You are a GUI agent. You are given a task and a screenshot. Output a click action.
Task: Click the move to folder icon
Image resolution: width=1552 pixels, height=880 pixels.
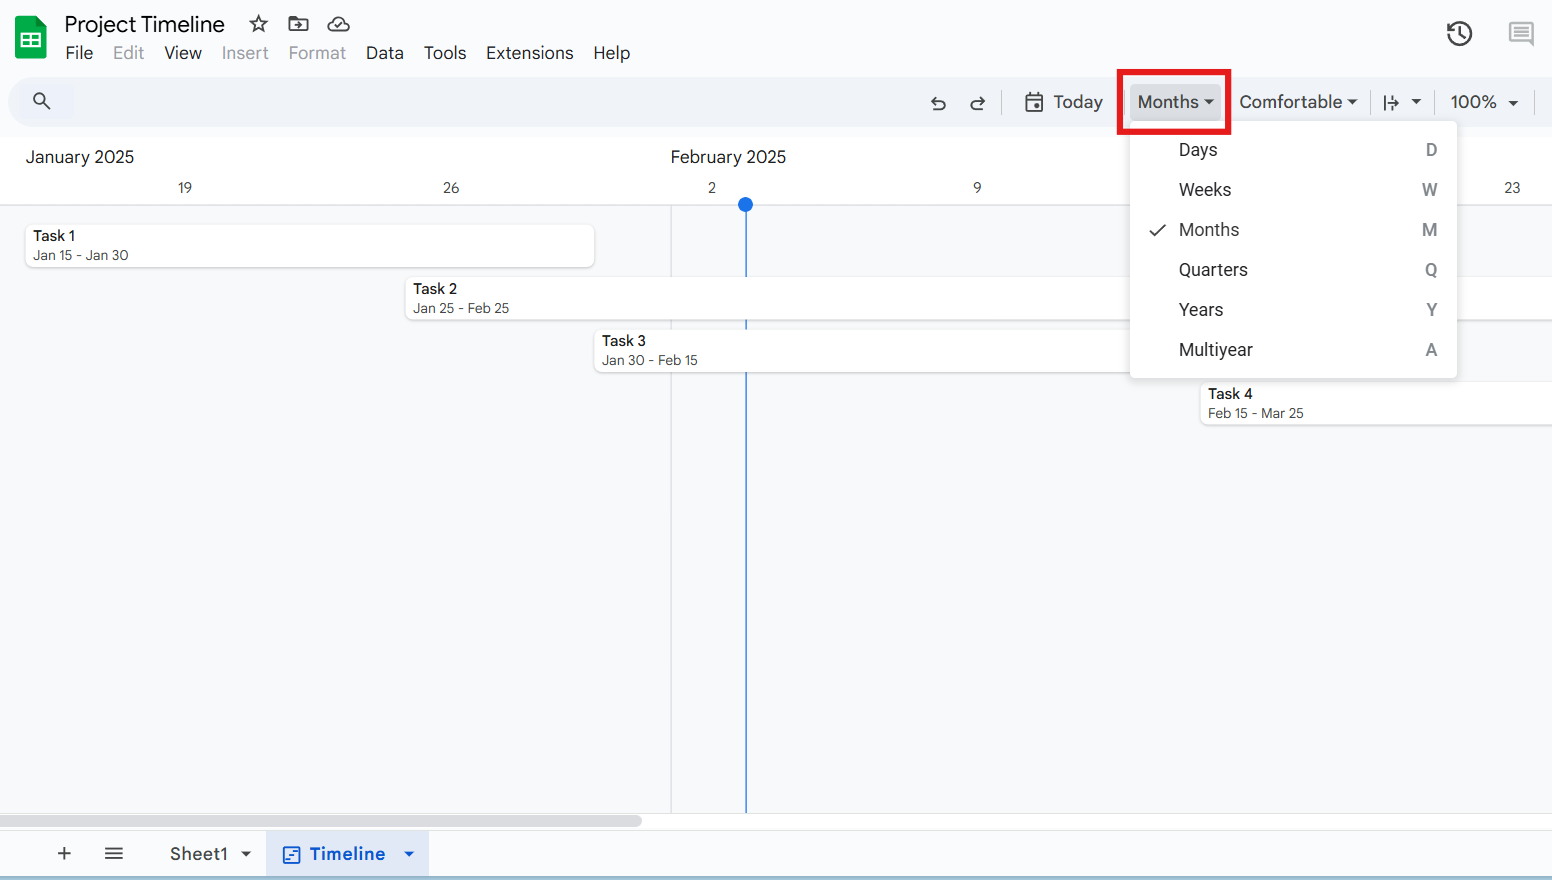(x=298, y=24)
